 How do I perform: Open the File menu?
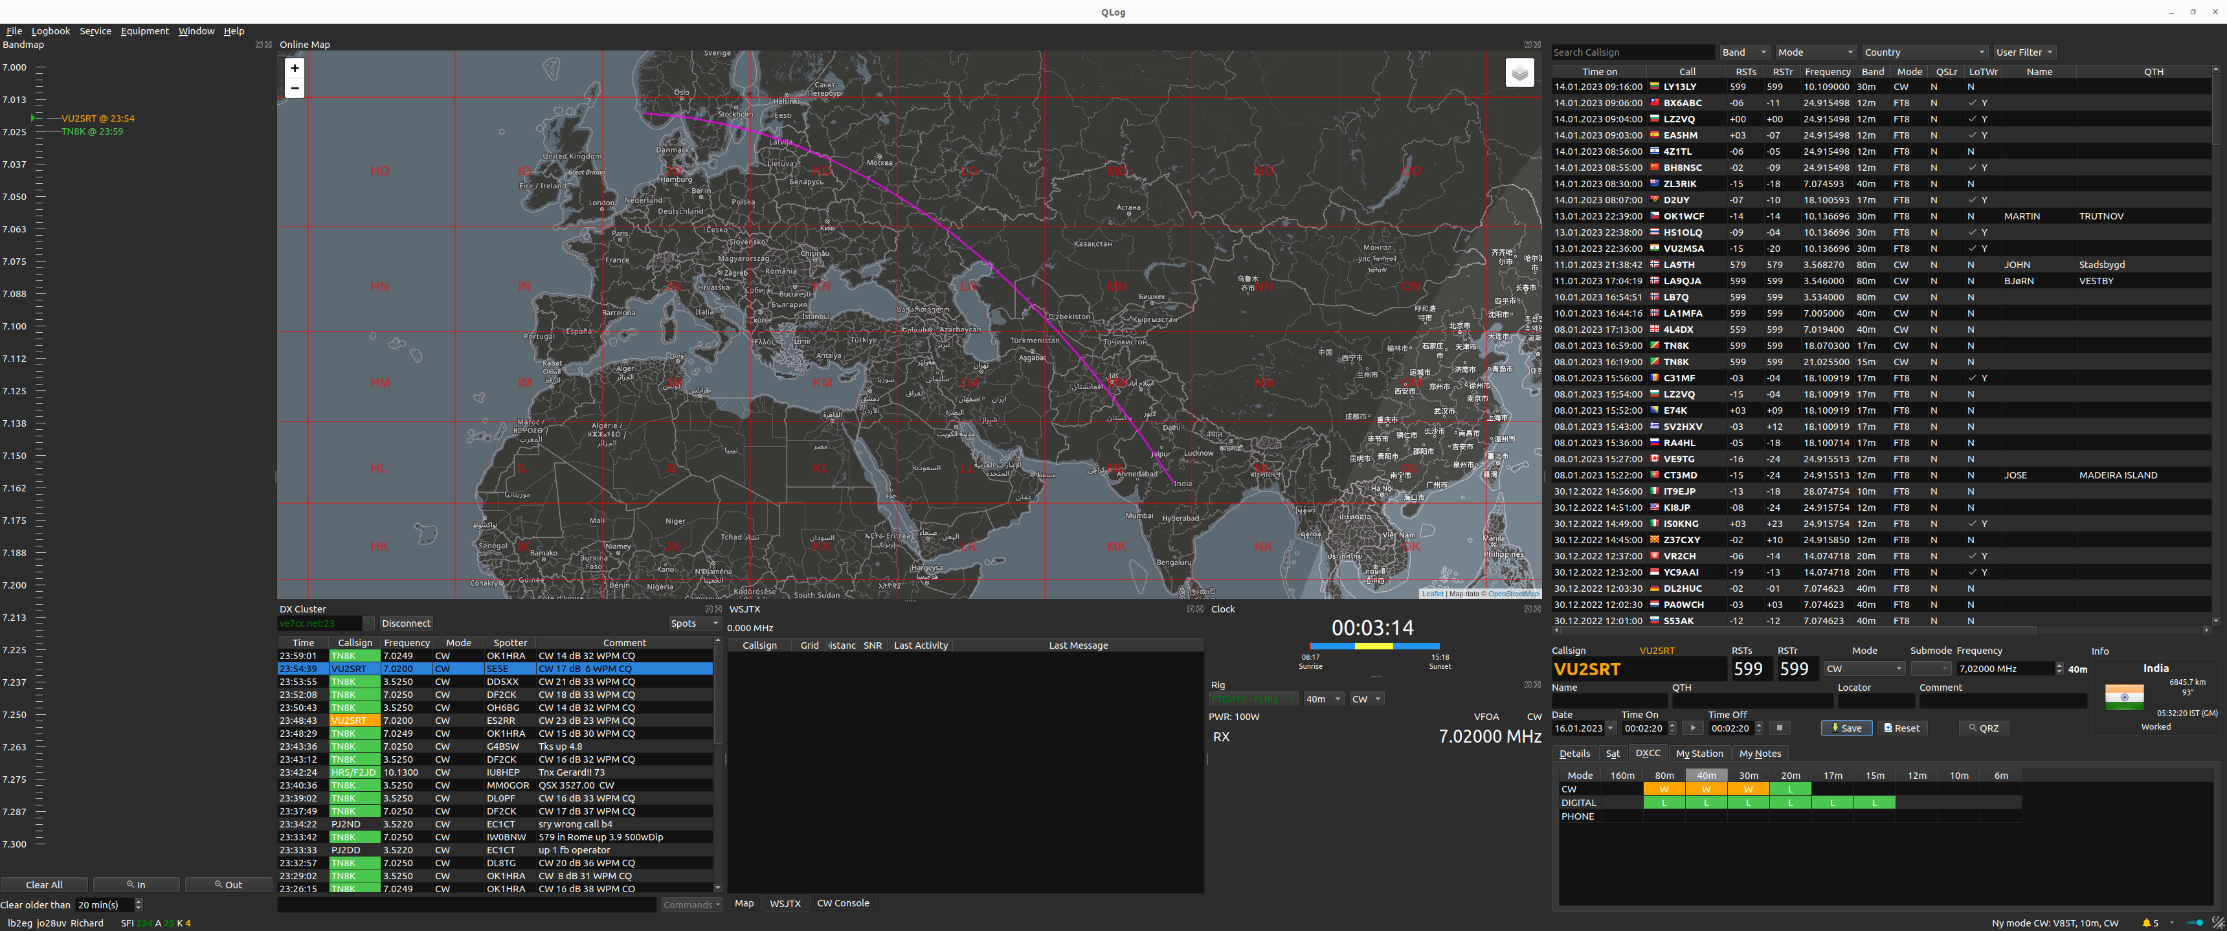pos(14,31)
